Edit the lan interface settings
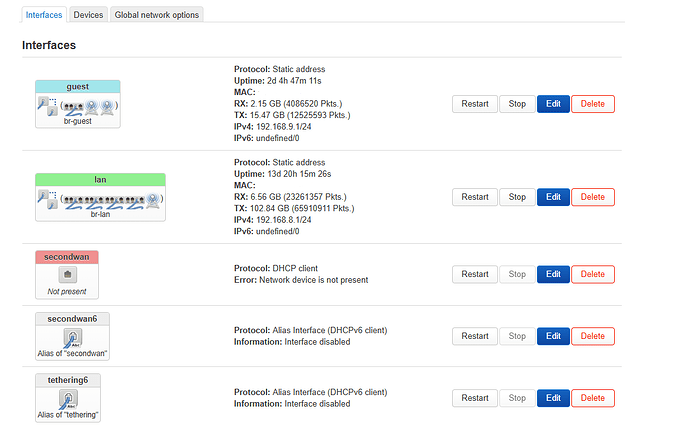Viewport: 690px width, 426px height. tap(553, 197)
